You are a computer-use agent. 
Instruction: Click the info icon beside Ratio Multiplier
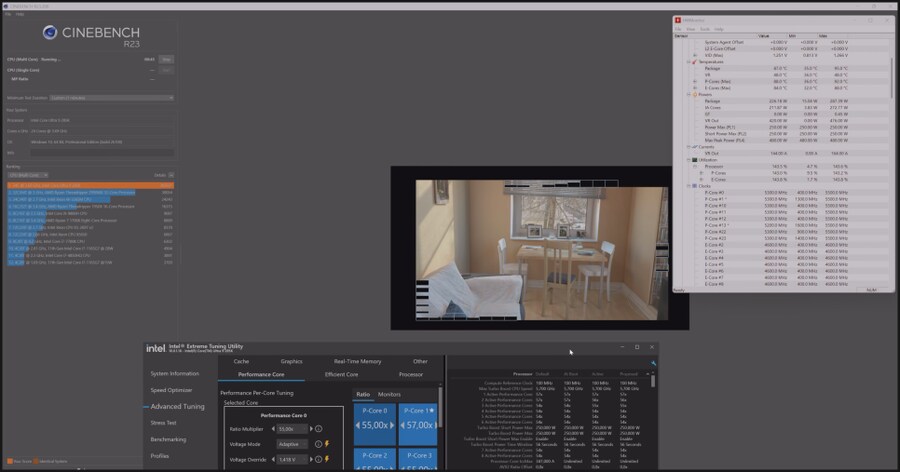click(319, 429)
